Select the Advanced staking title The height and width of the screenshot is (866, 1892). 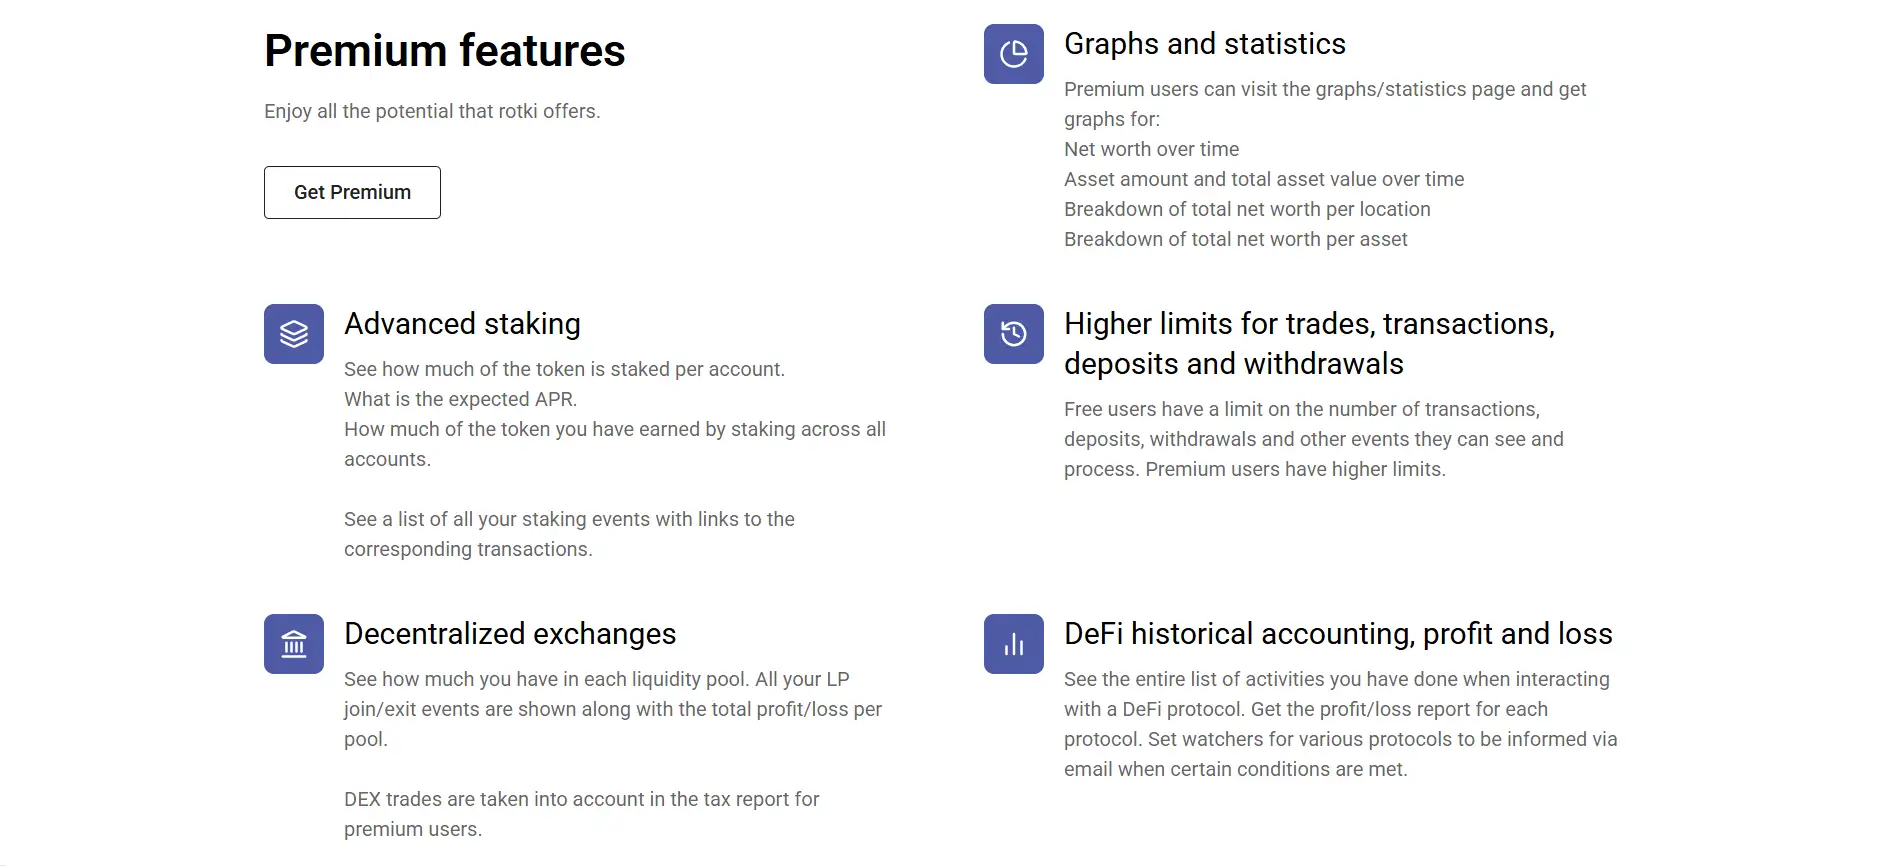click(x=462, y=324)
